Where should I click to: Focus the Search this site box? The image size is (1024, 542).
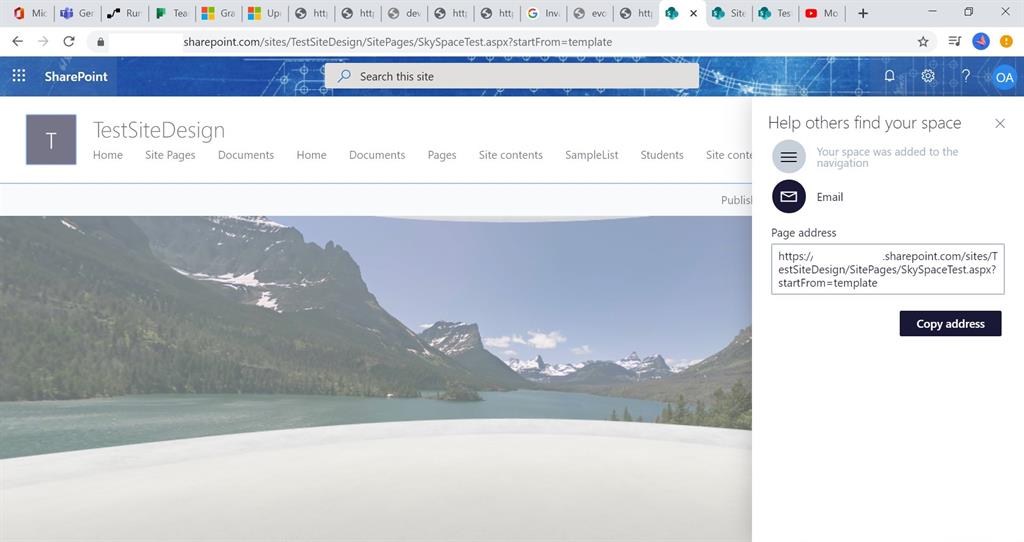click(511, 76)
